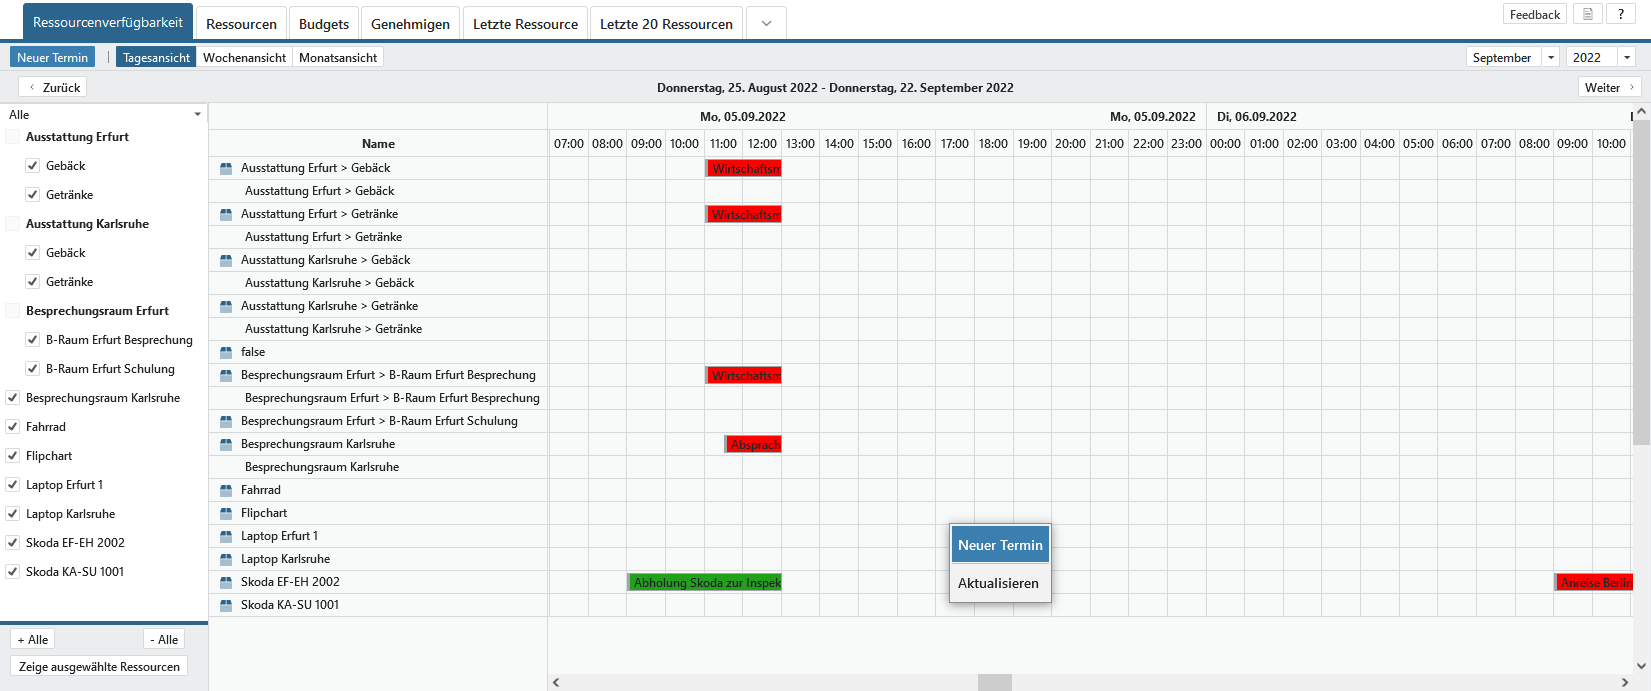Switch to the Budgets tab
The image size is (1651, 691).
point(324,24)
